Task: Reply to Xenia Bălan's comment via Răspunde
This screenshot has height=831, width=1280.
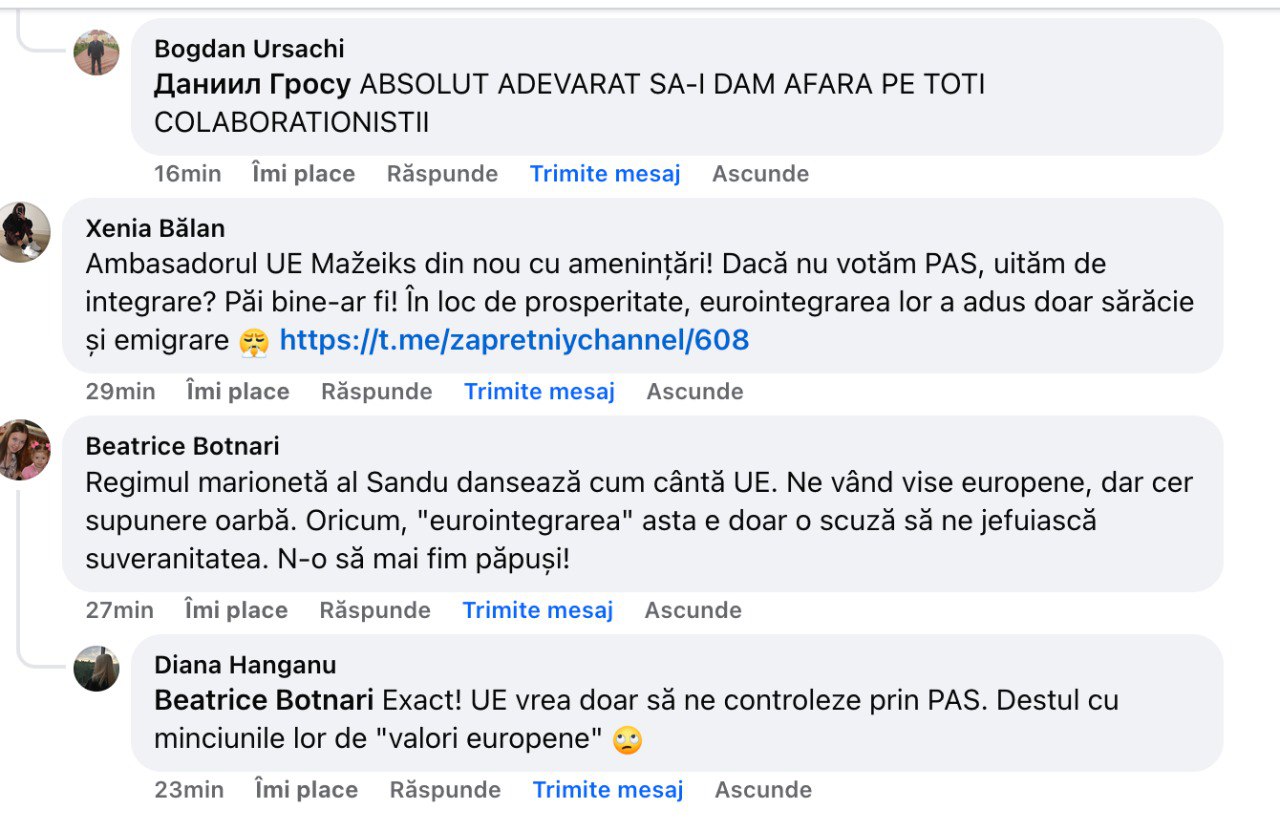Action: [376, 392]
